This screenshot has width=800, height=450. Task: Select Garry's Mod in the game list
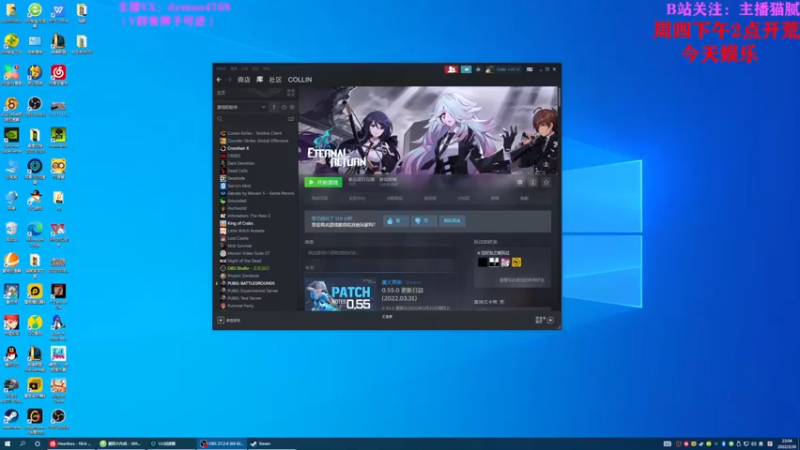239,186
